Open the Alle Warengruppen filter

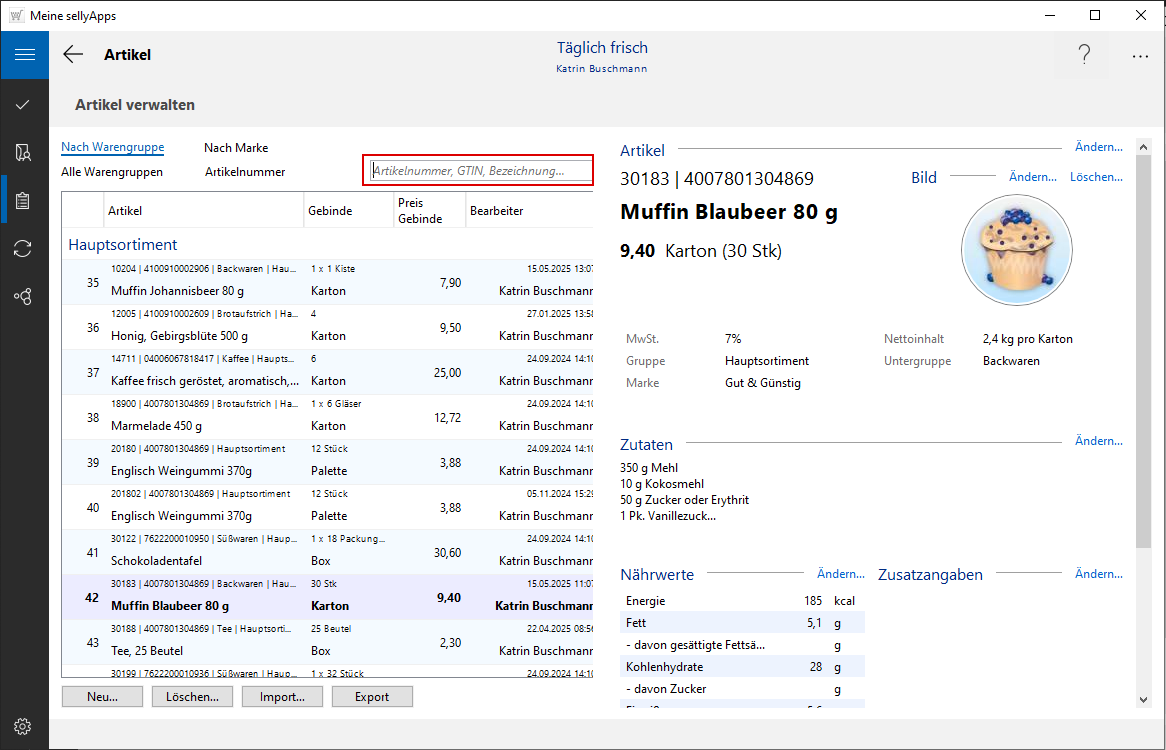pyautogui.click(x=112, y=172)
